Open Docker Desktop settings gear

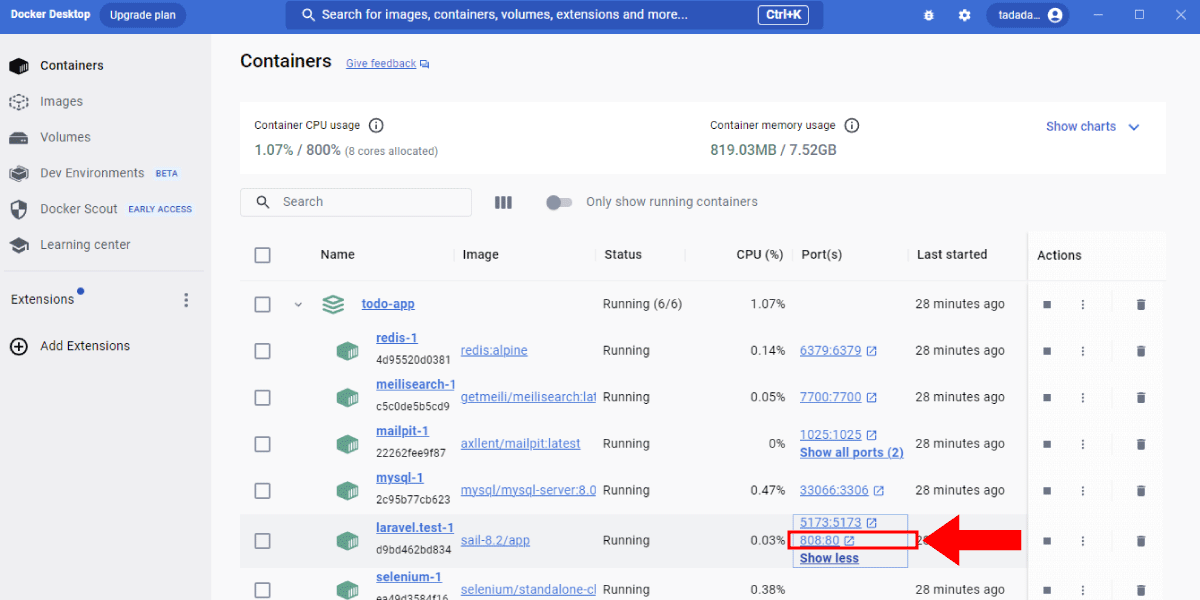(964, 15)
